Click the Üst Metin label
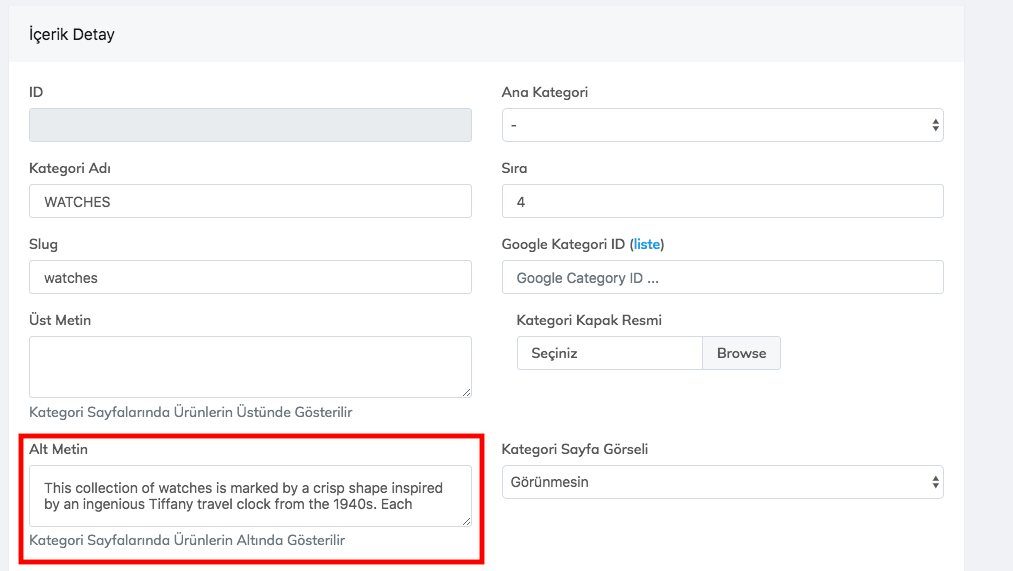Image resolution: width=1013 pixels, height=571 pixels. point(60,320)
